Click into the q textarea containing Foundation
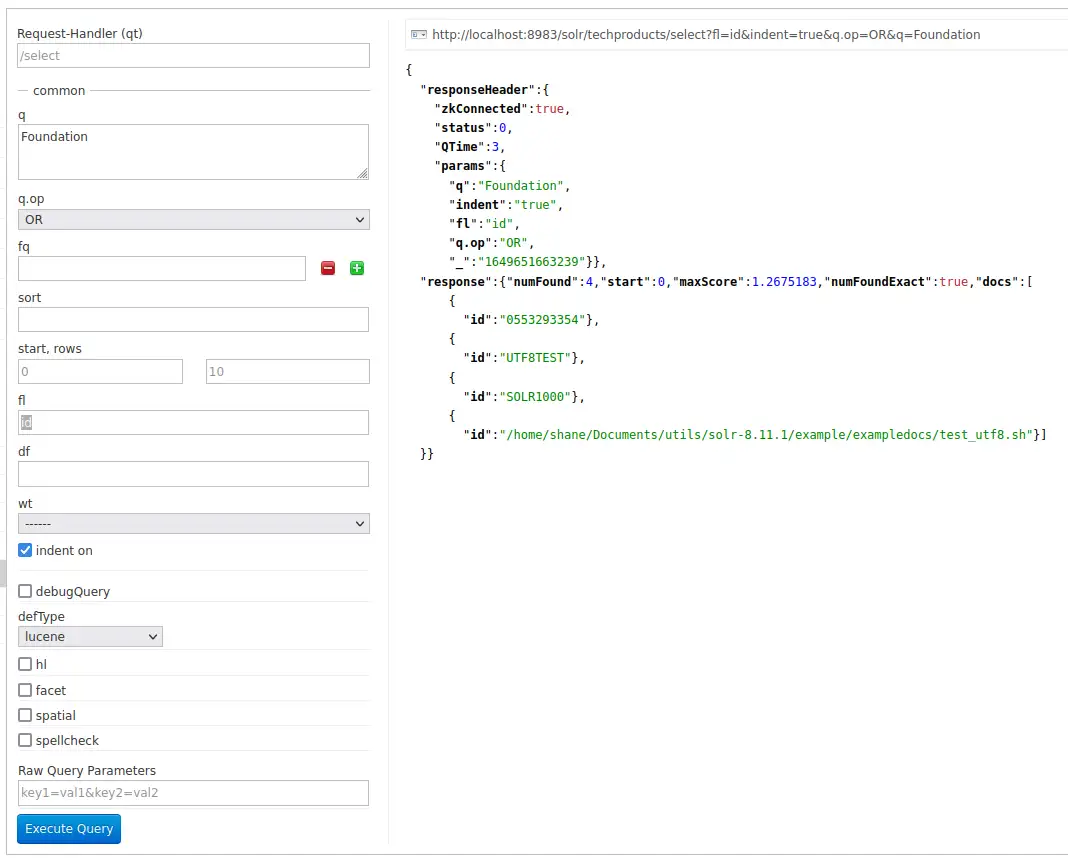 point(193,152)
